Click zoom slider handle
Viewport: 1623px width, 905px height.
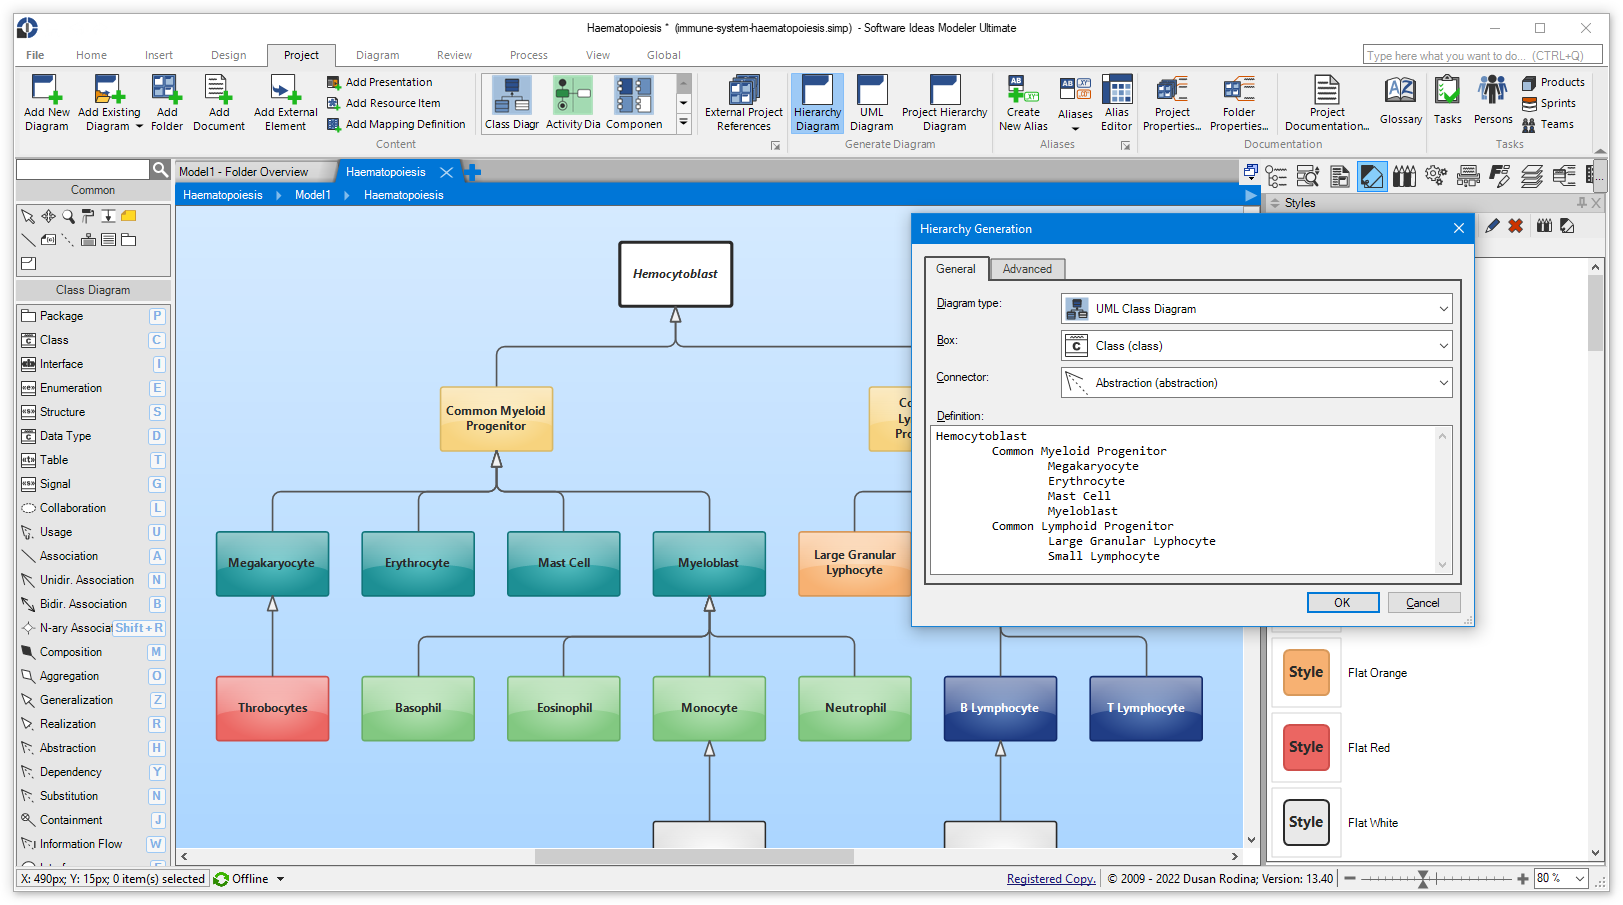[x=1423, y=879]
